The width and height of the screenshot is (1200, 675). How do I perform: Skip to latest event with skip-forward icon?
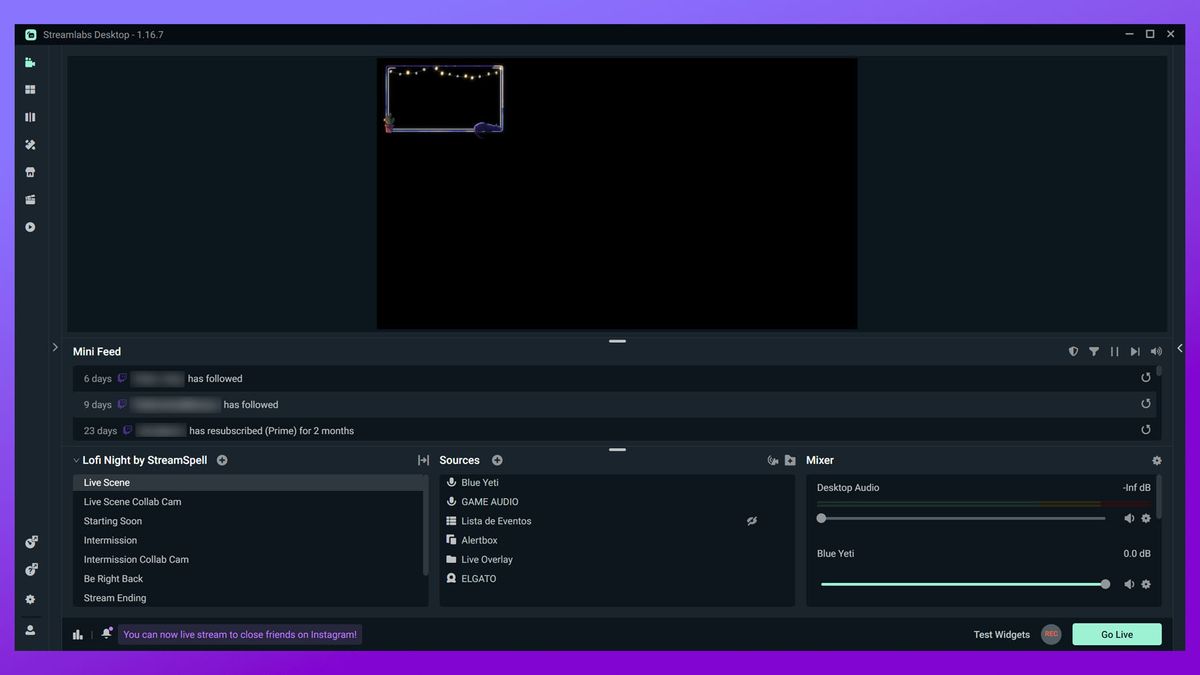tap(1135, 351)
